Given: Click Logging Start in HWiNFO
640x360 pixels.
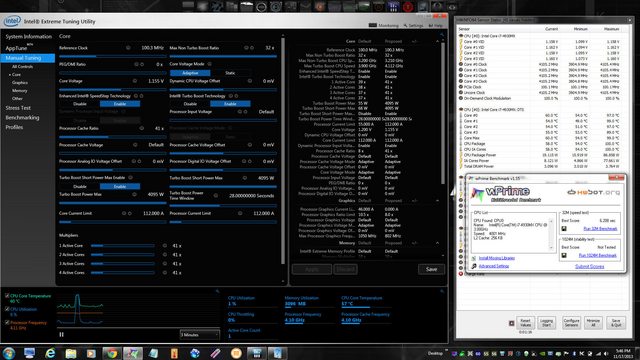Looking at the screenshot, I should pos(547,322).
